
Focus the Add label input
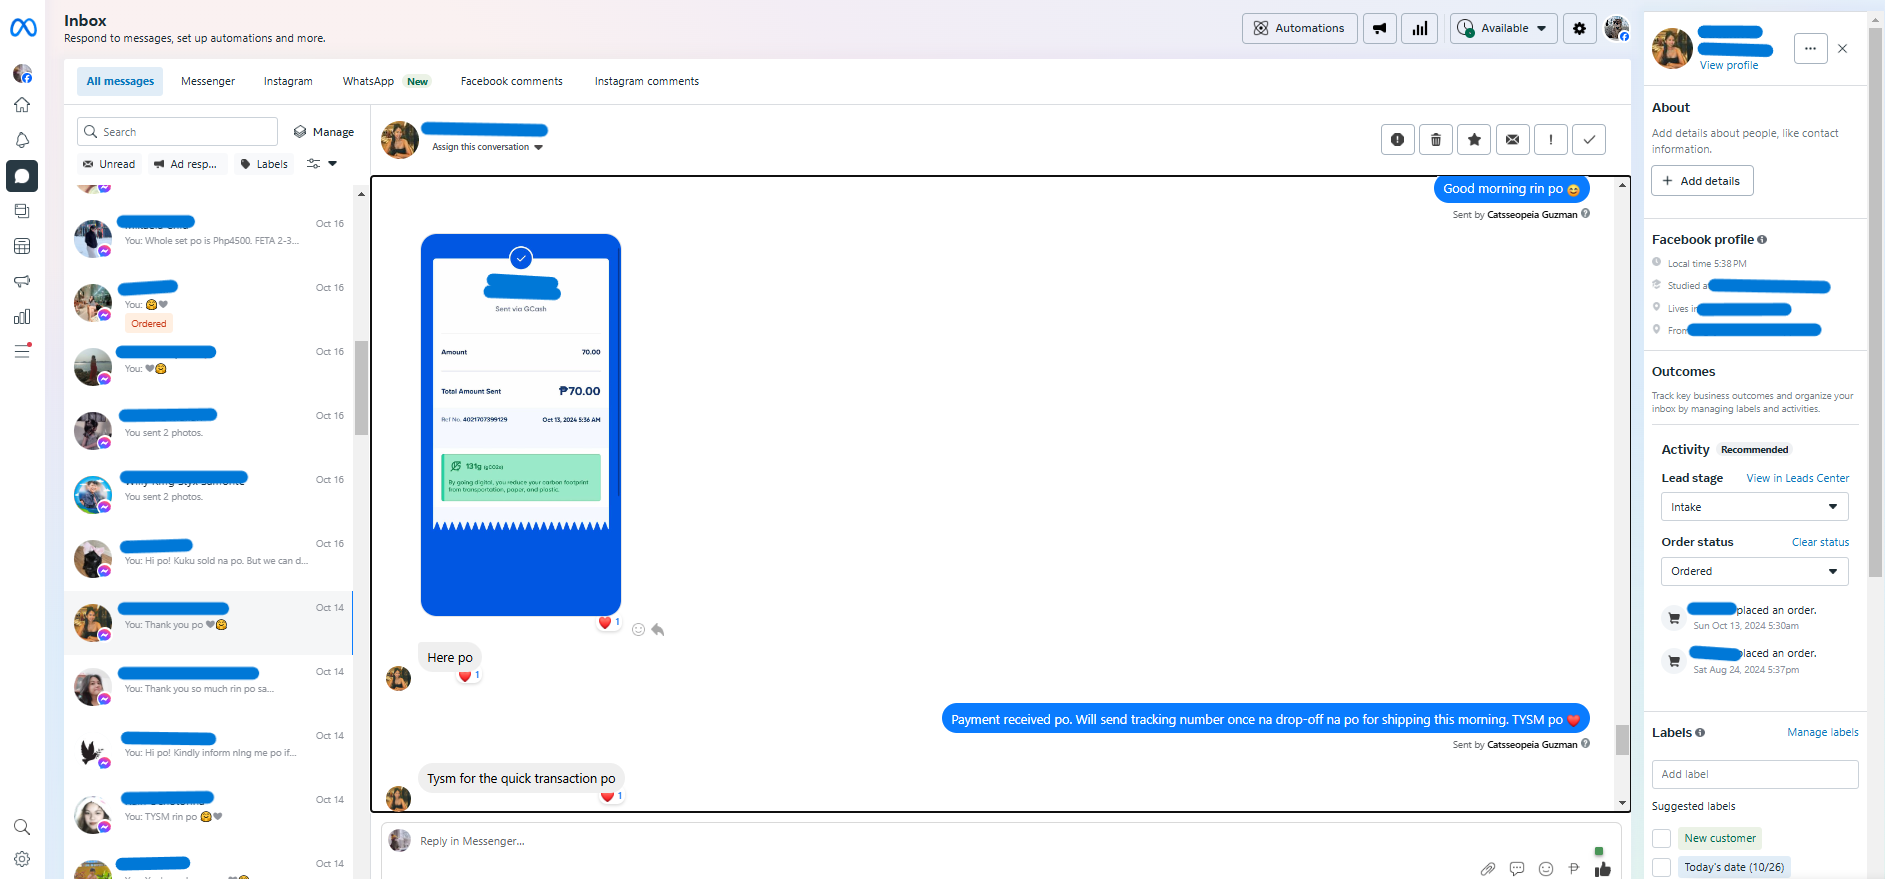[1755, 774]
